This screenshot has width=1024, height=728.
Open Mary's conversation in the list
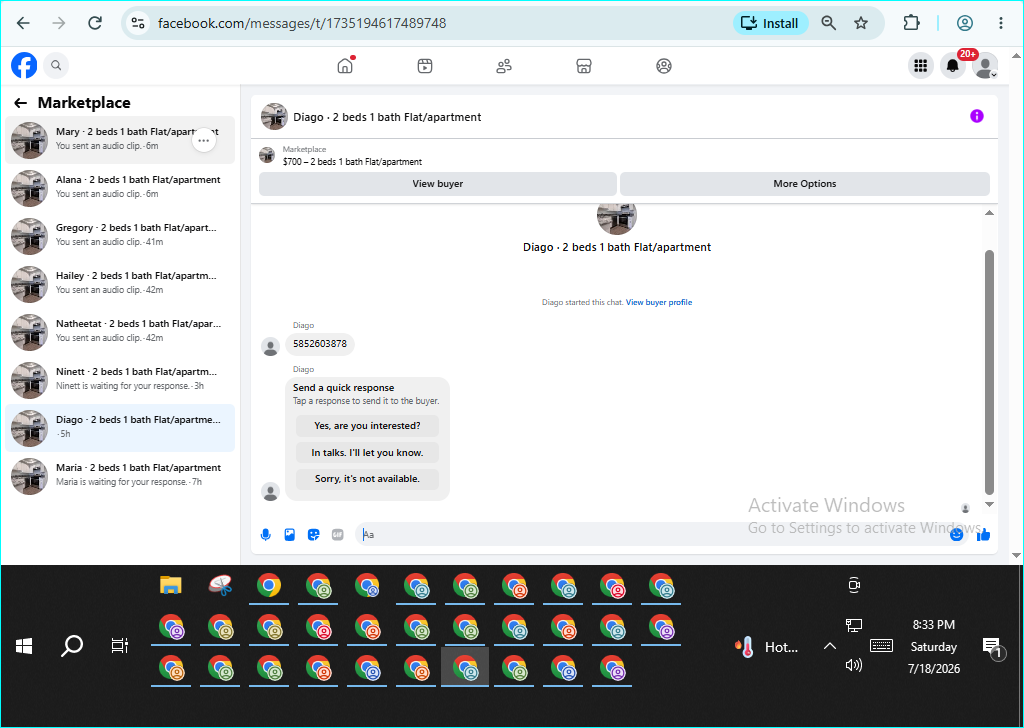point(120,140)
